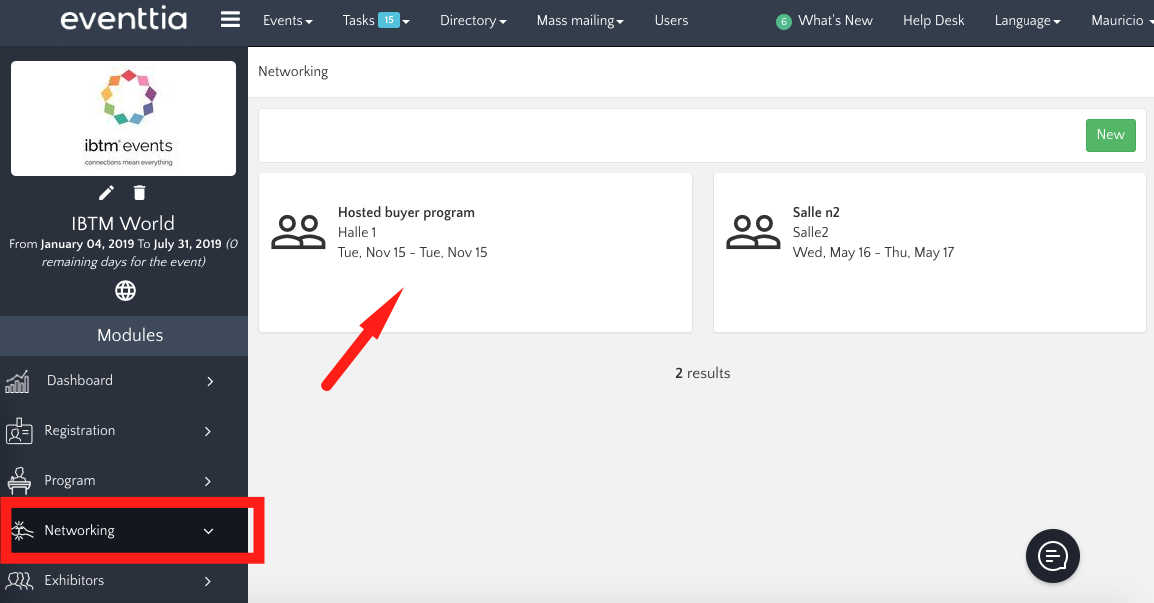Click the Registration badge icon
This screenshot has width=1154, height=603.
pyautogui.click(x=18, y=431)
